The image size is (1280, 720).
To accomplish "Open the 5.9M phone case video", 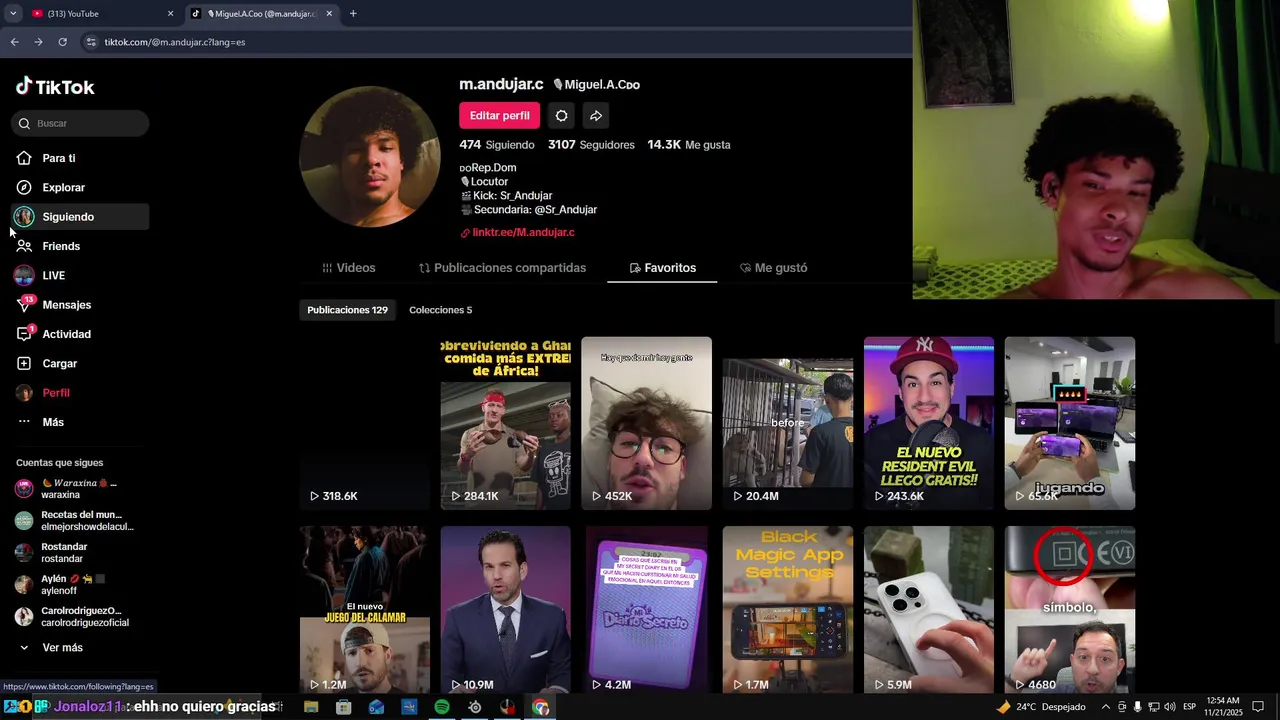I will pos(929,609).
